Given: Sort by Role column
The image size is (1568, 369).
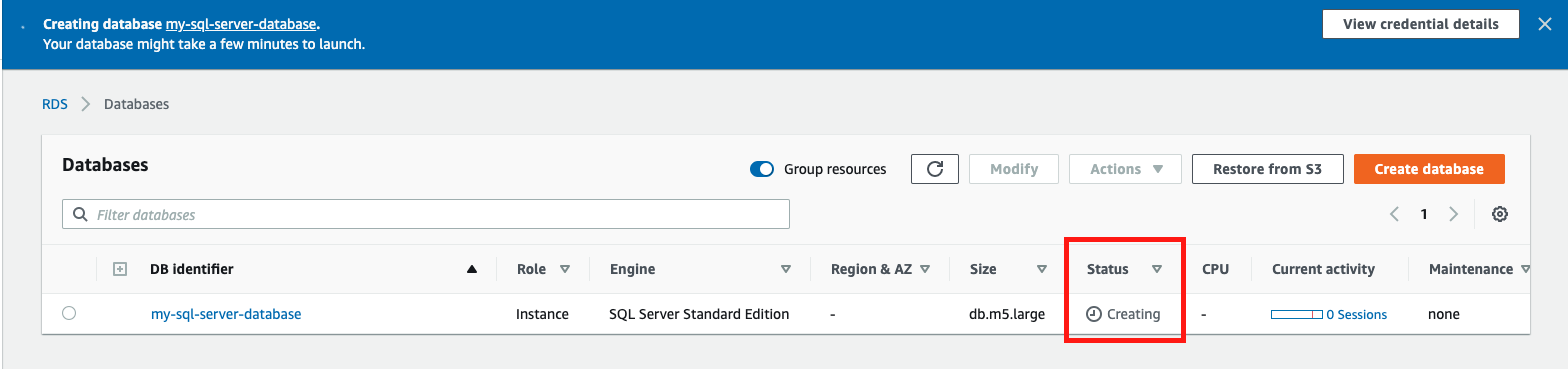Looking at the screenshot, I should pos(564,269).
